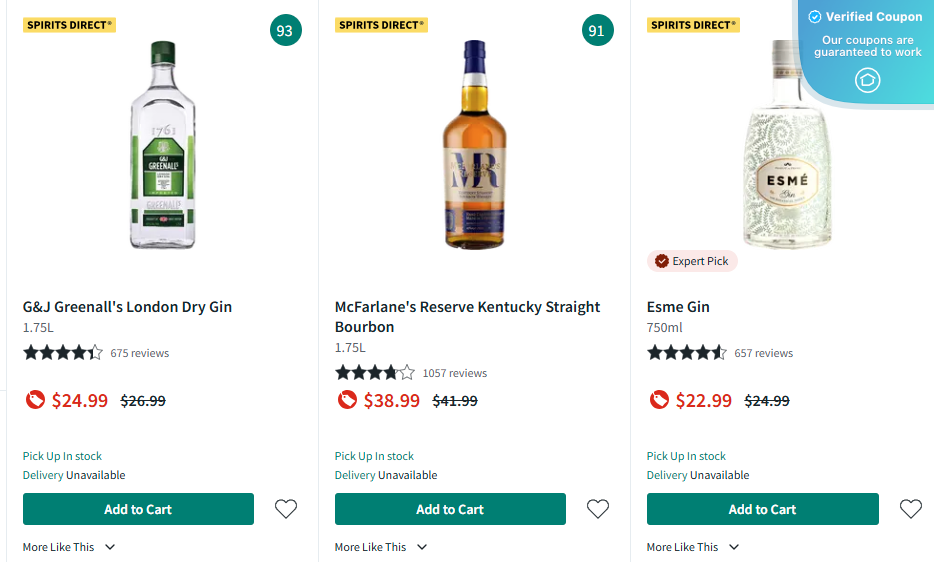
Task: Save Esme Gin to favorites heart
Action: coord(910,509)
